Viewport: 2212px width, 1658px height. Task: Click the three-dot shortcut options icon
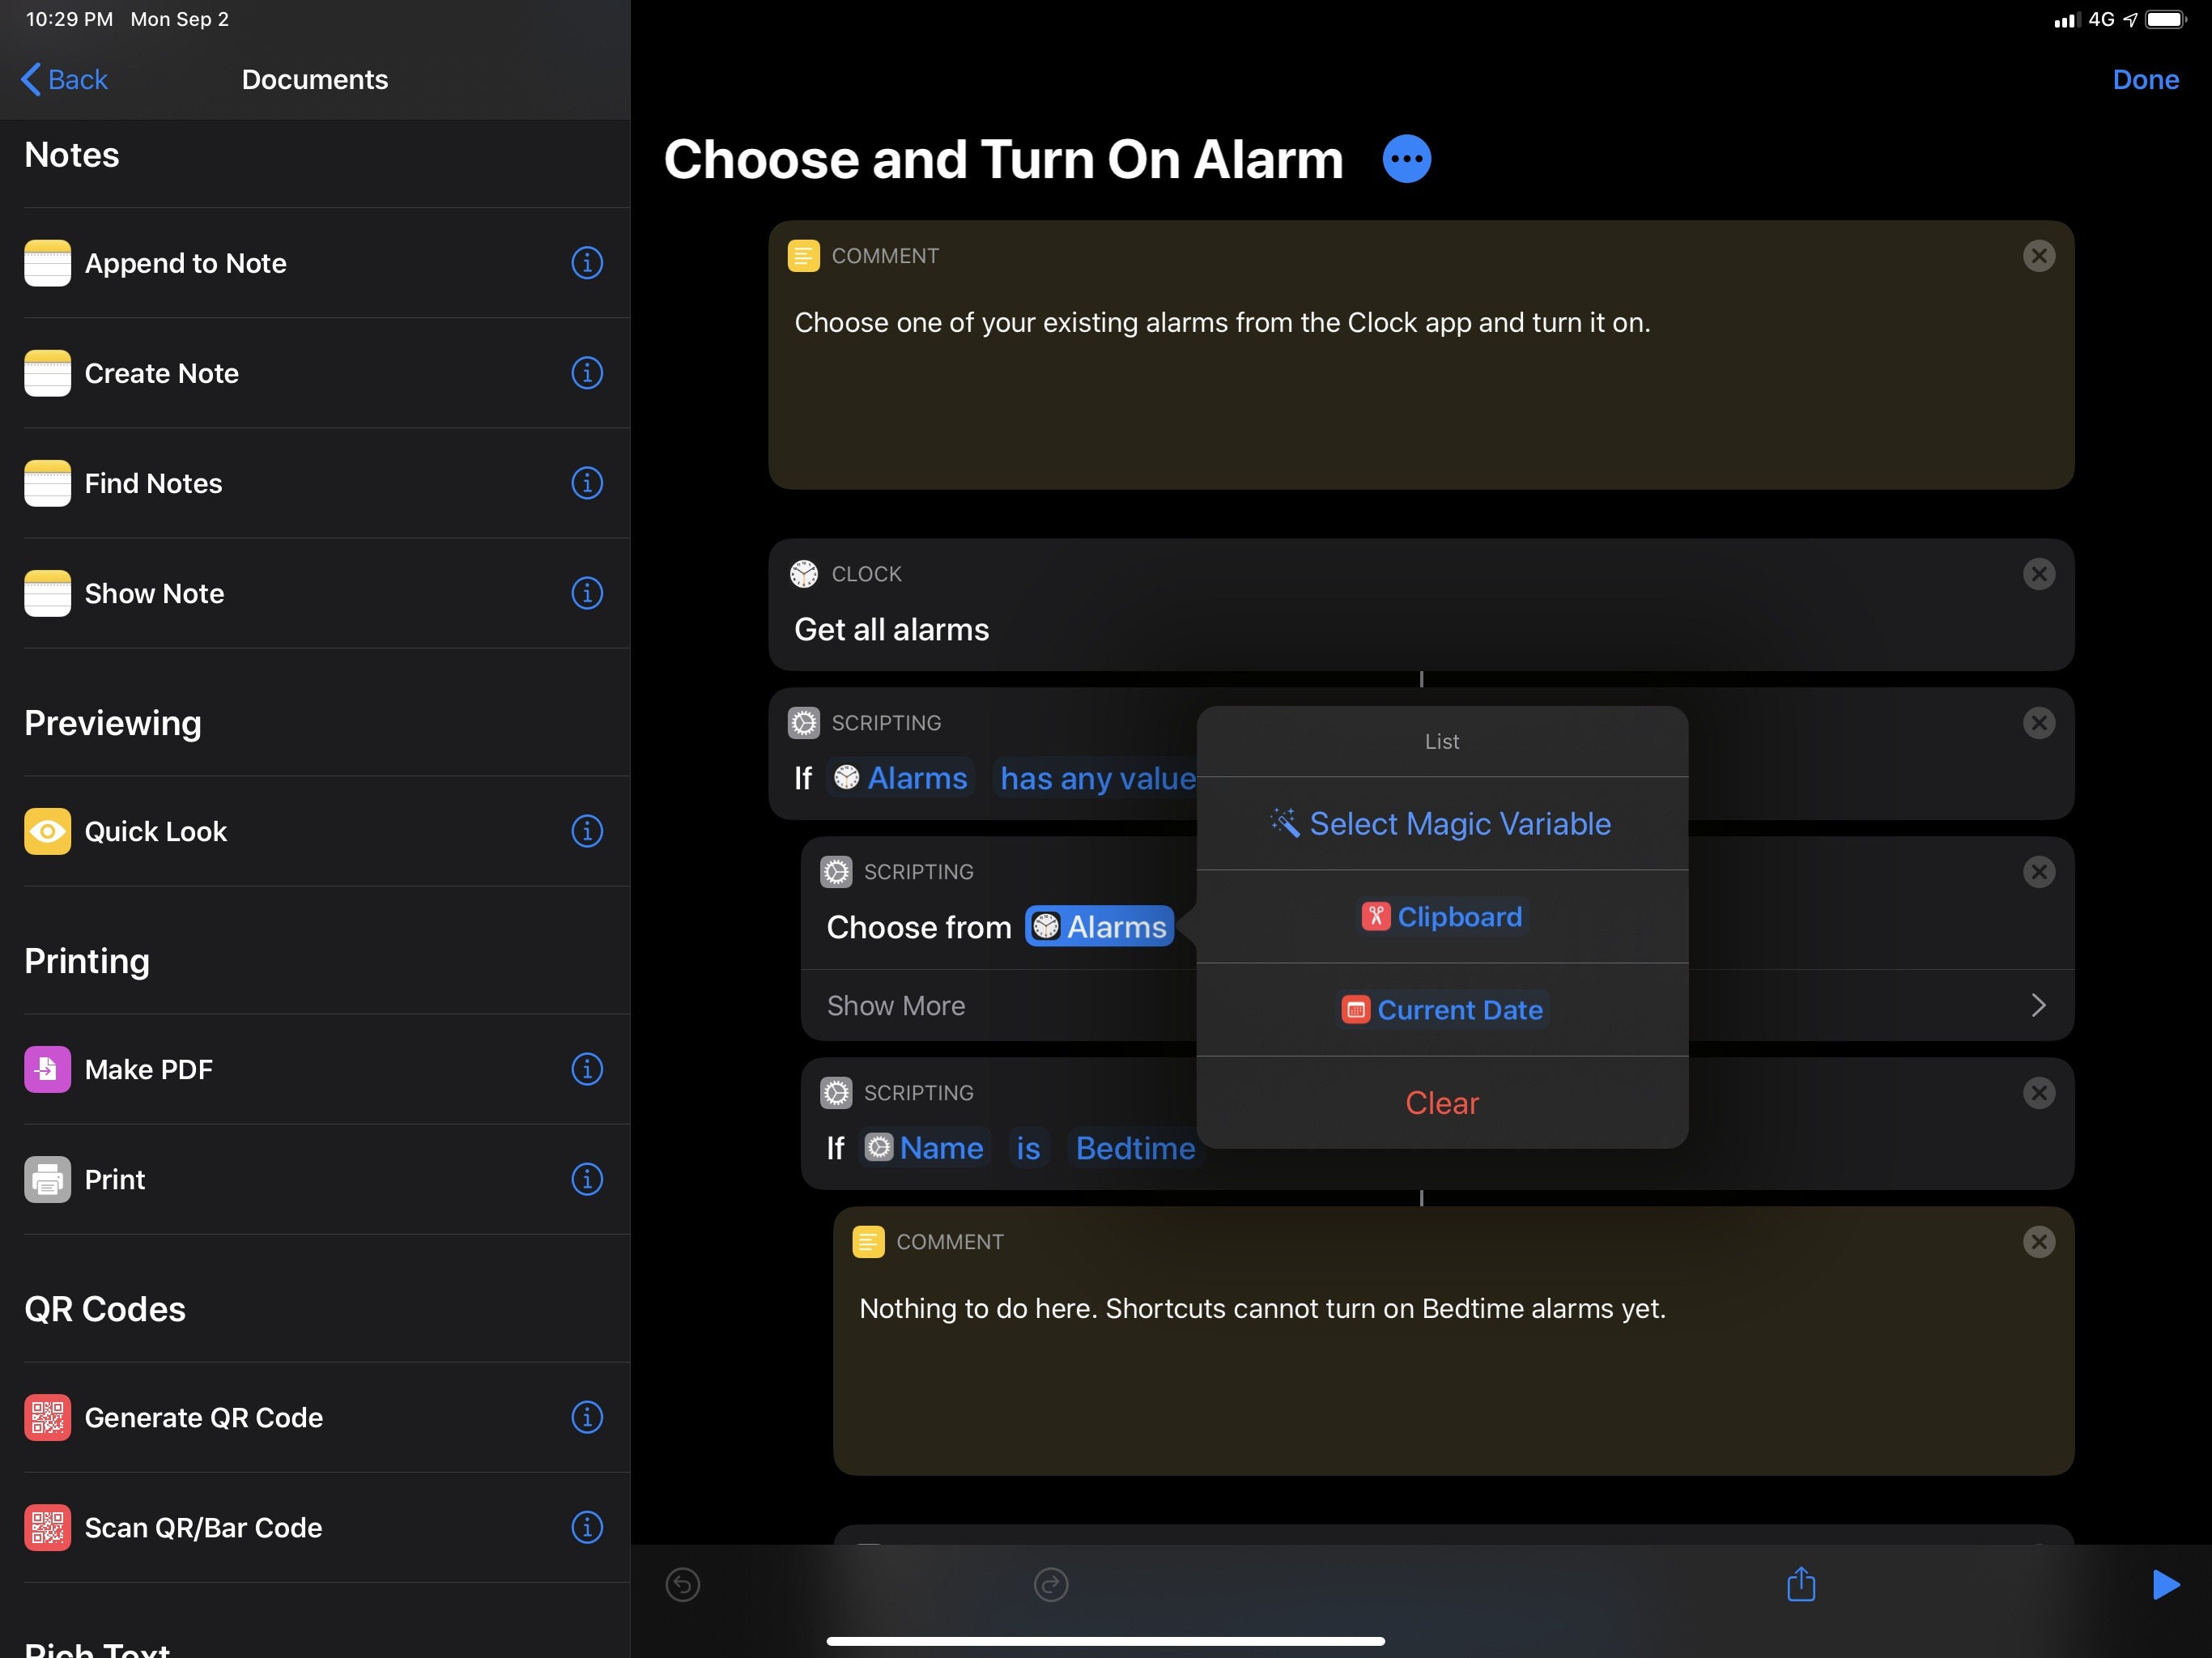point(1406,160)
